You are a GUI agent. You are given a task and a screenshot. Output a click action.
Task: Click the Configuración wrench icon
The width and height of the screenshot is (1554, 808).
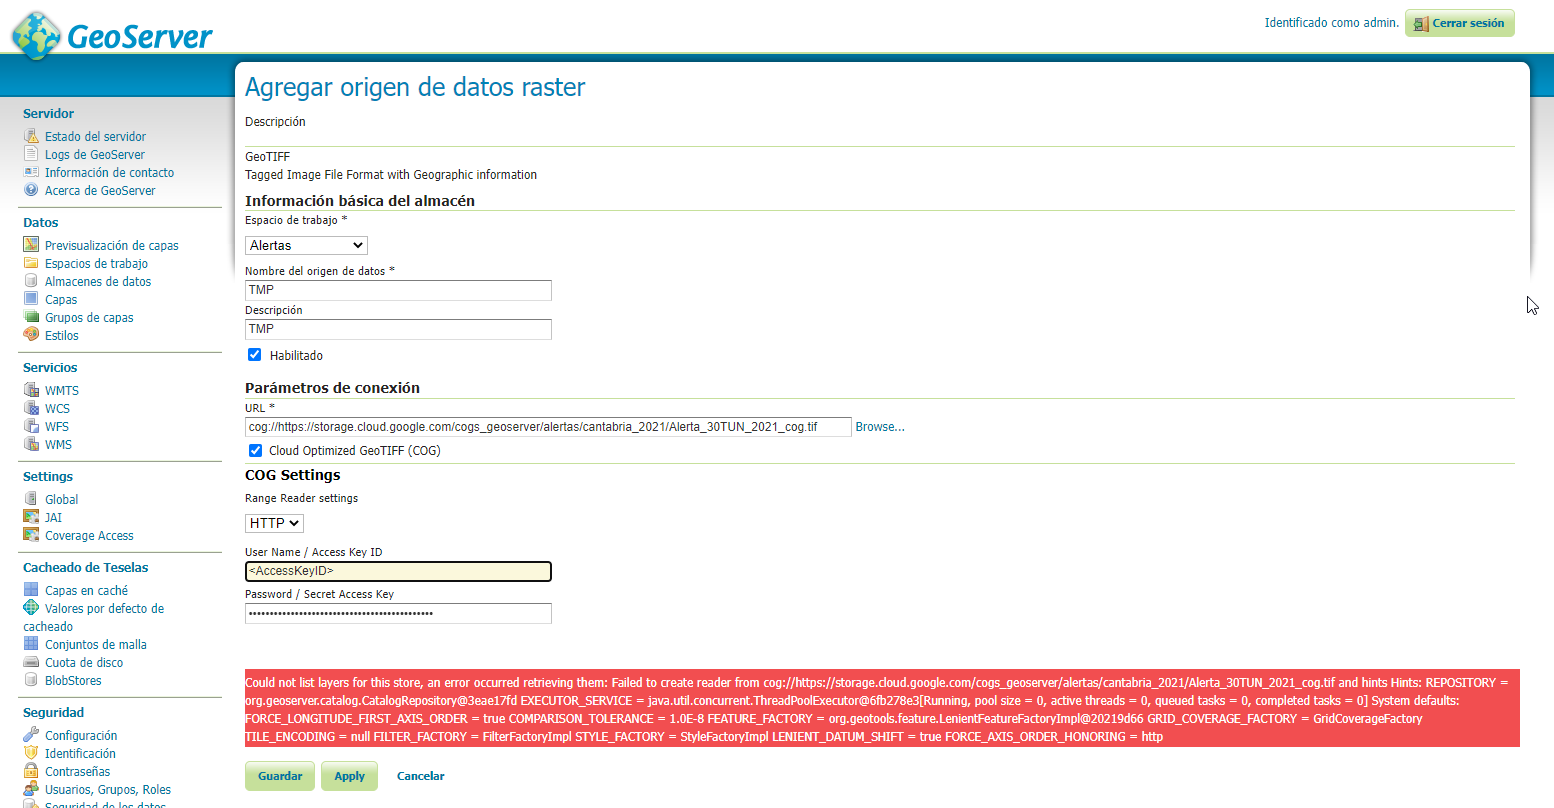31,735
